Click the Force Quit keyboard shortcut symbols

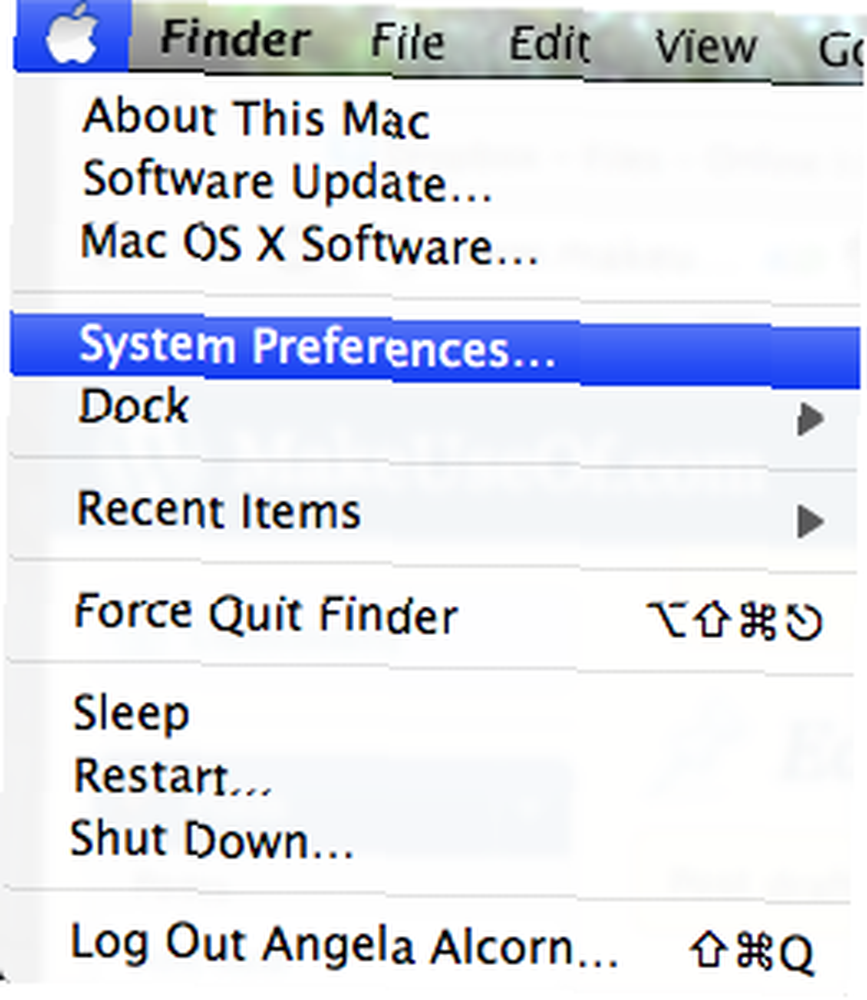point(734,620)
